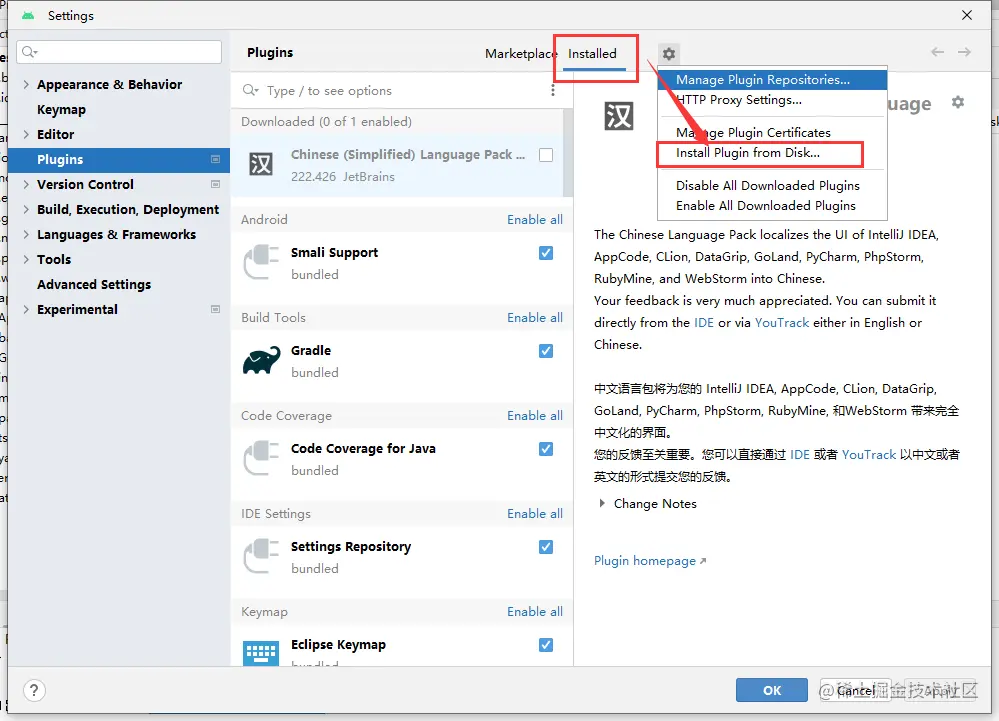Click the Code Coverage for Java plug icon
Screen dimensions: 999x721
261,459
